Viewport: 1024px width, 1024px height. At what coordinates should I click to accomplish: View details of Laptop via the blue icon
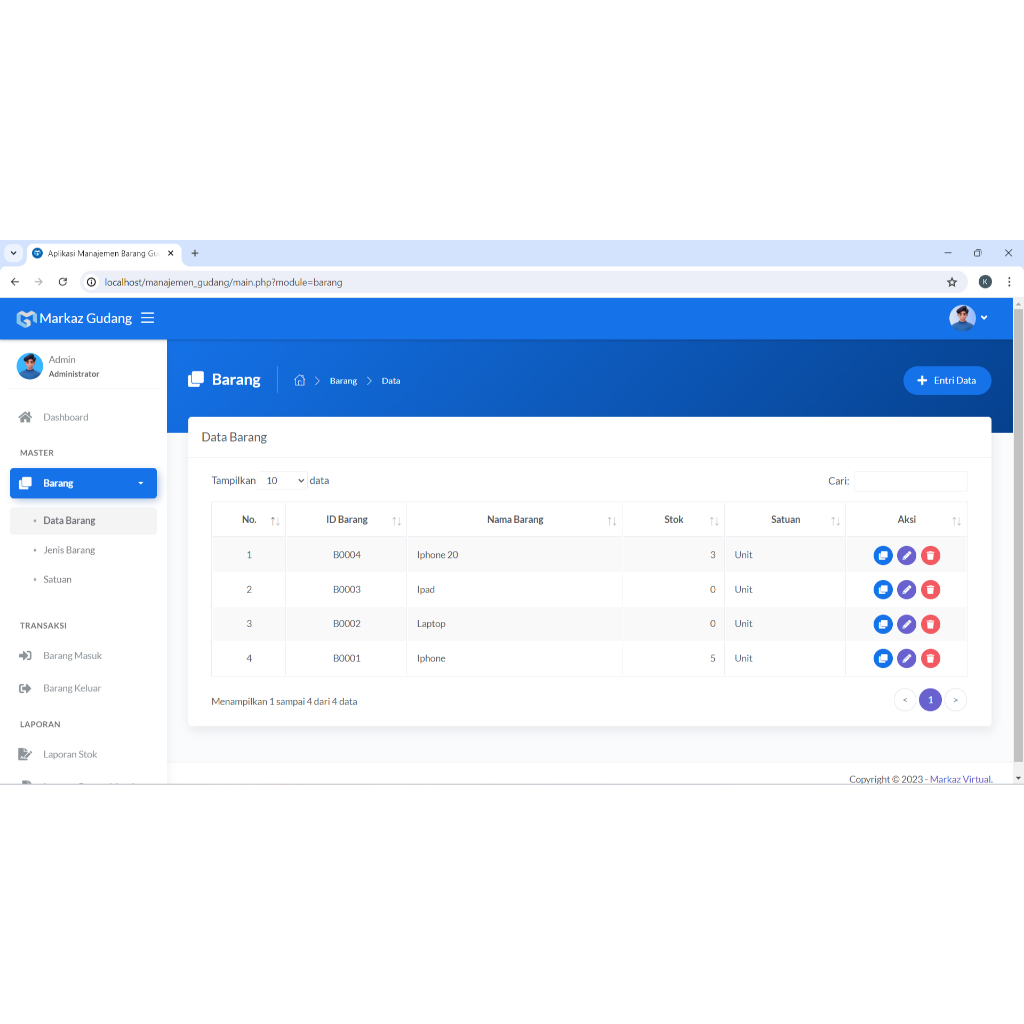tap(883, 623)
